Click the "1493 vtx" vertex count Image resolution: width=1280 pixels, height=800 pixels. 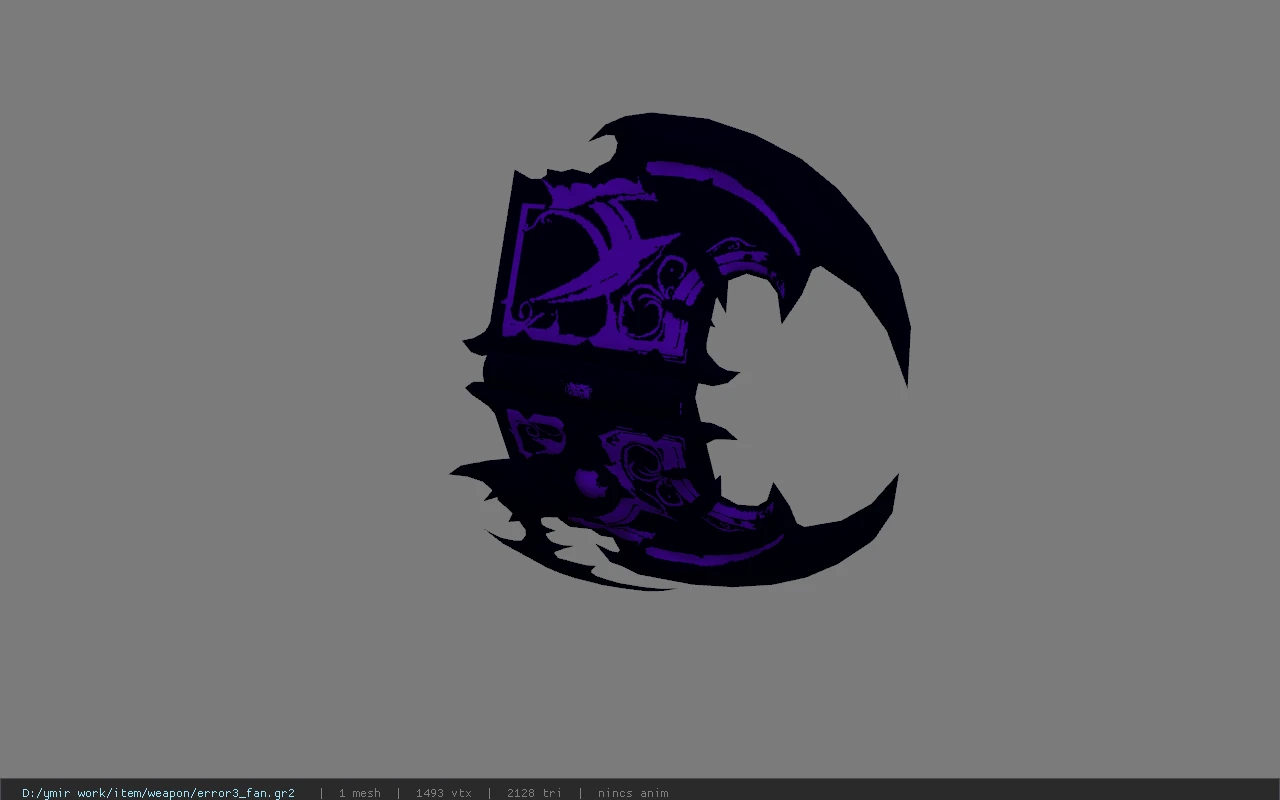pyautogui.click(x=444, y=793)
